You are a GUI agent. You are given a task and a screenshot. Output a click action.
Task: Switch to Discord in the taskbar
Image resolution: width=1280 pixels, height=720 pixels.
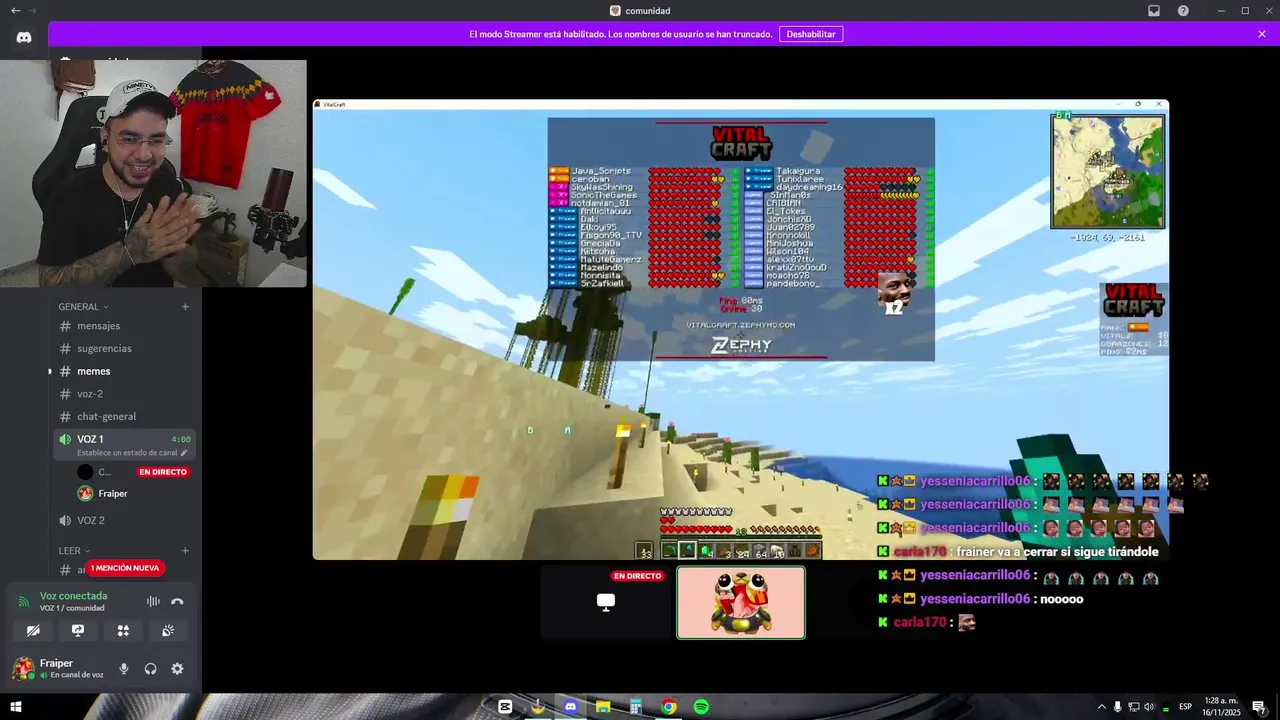[x=570, y=707]
